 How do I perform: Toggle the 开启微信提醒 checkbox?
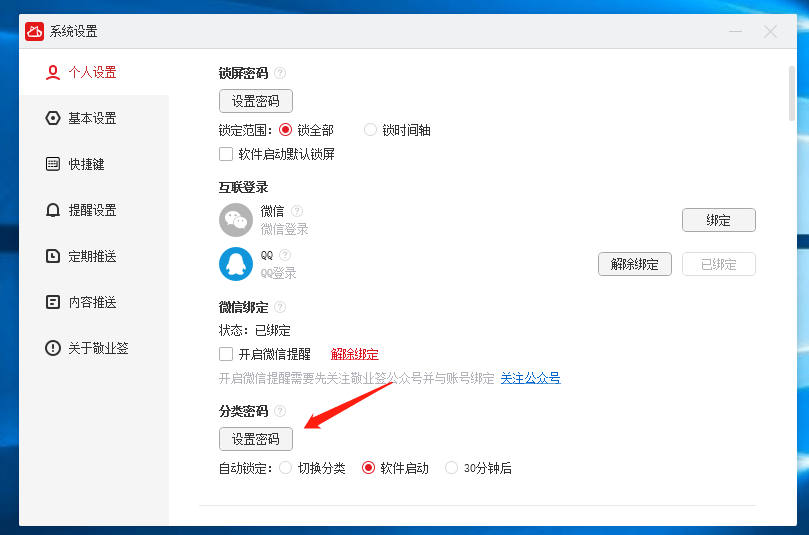pyautogui.click(x=226, y=354)
